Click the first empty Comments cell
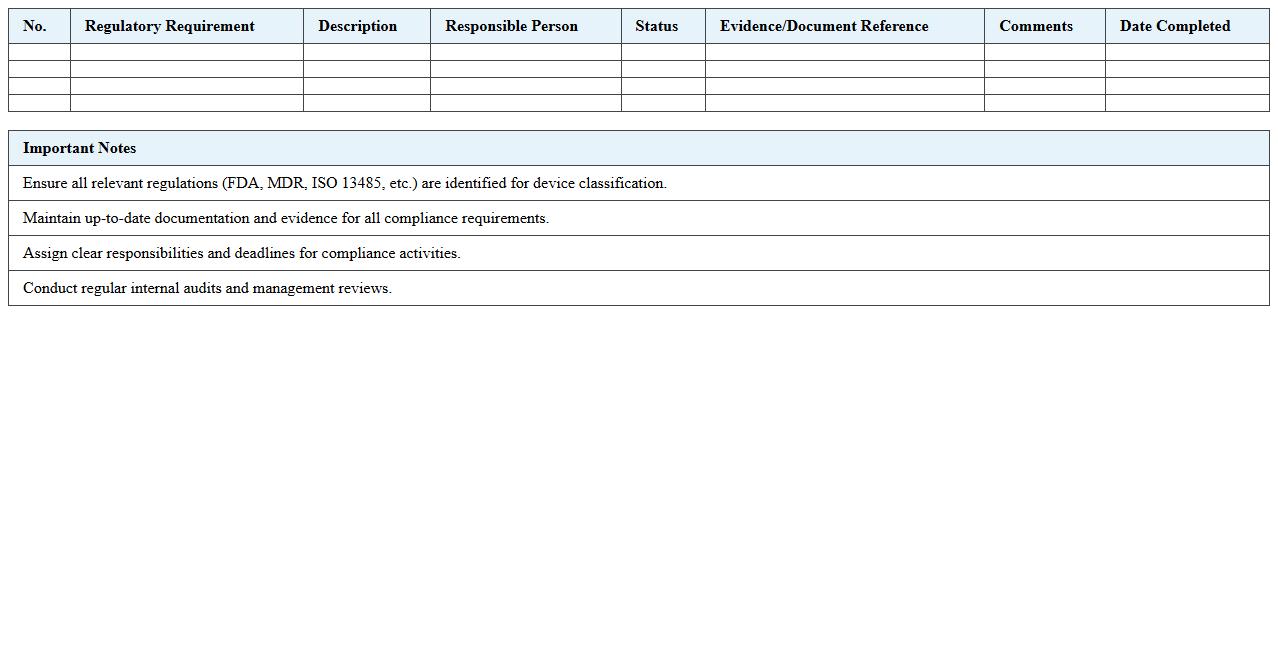 (1044, 51)
